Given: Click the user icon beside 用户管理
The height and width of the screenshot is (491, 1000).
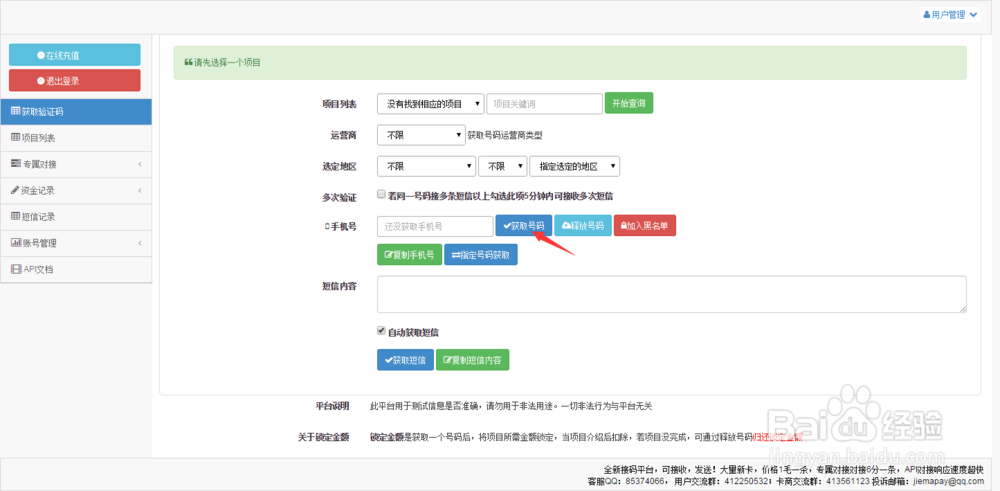Looking at the screenshot, I should tap(927, 15).
